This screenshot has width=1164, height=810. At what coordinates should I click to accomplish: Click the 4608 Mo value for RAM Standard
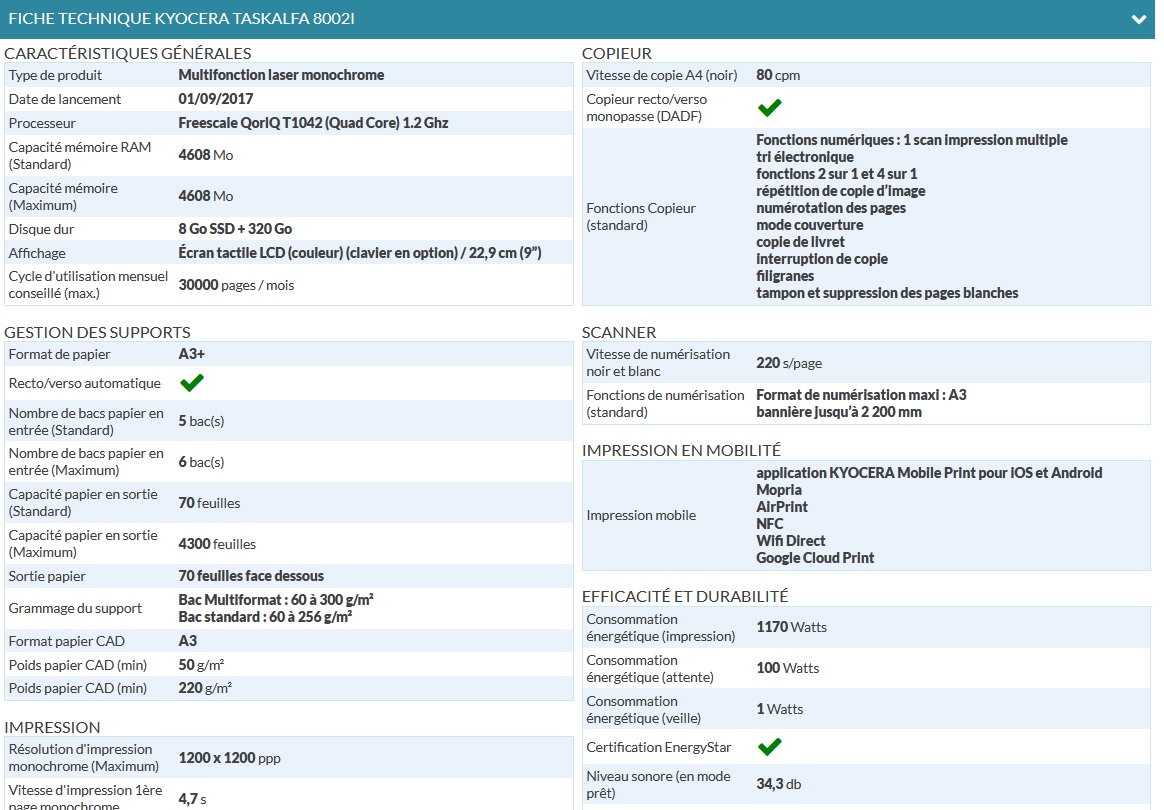[x=206, y=155]
